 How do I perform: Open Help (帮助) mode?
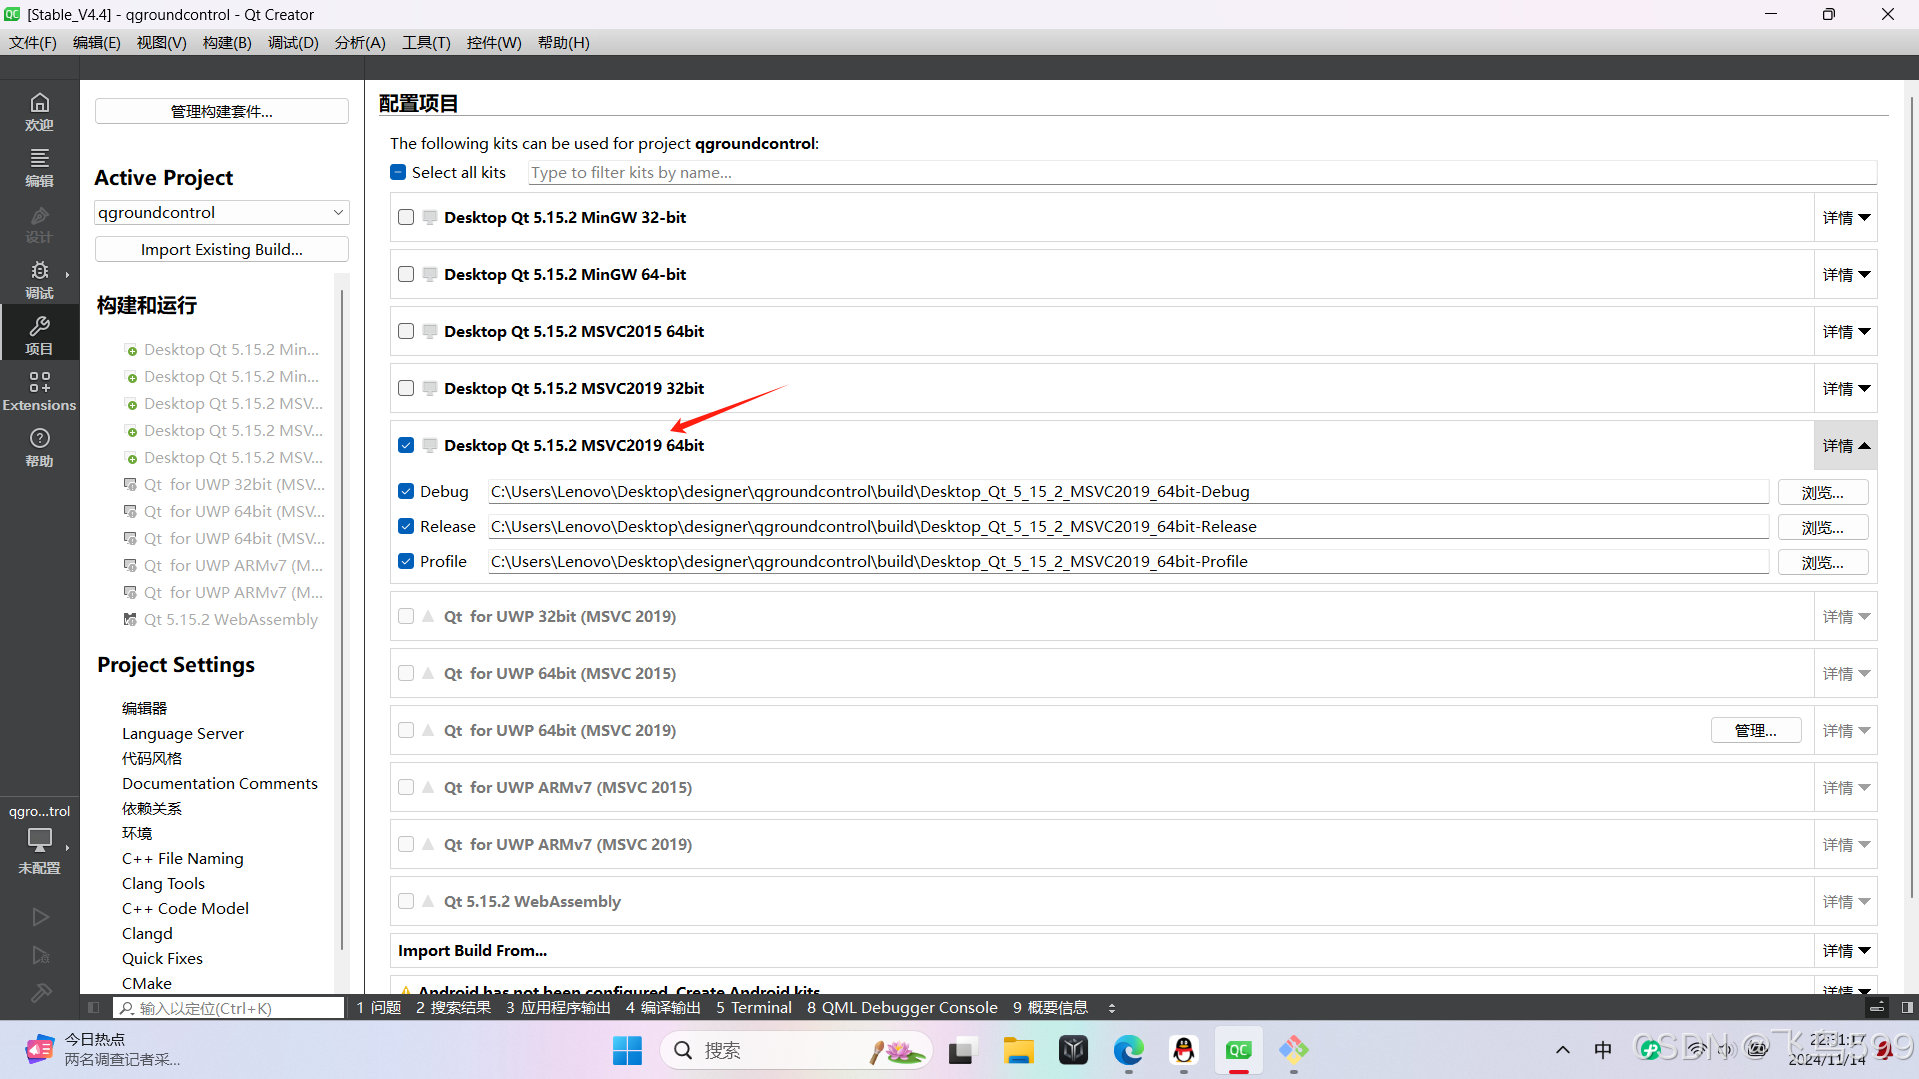click(39, 447)
